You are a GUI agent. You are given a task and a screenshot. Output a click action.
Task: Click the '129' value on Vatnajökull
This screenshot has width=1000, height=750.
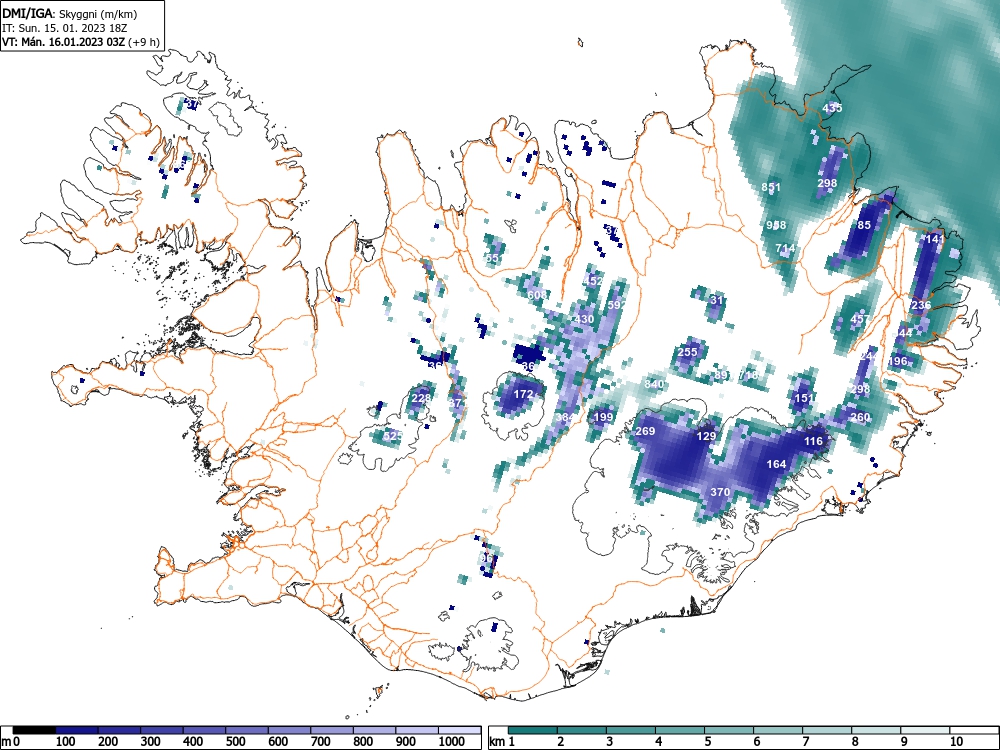pos(706,436)
